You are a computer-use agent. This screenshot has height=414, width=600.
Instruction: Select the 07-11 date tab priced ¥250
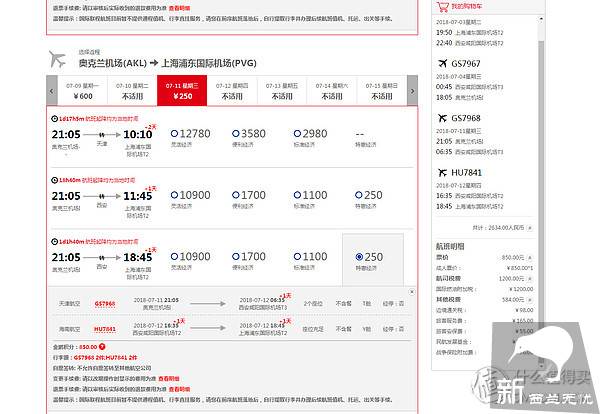coord(182,91)
